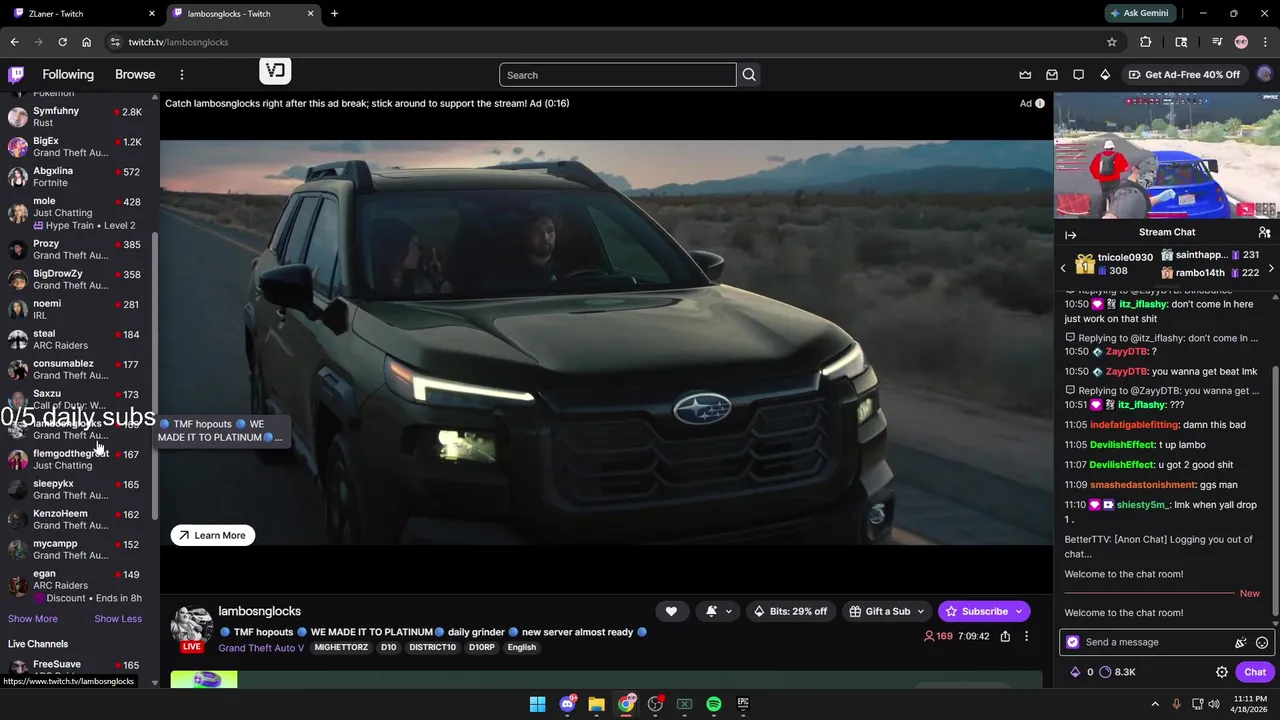Open Grand Theft Auto V category link

coord(261,648)
